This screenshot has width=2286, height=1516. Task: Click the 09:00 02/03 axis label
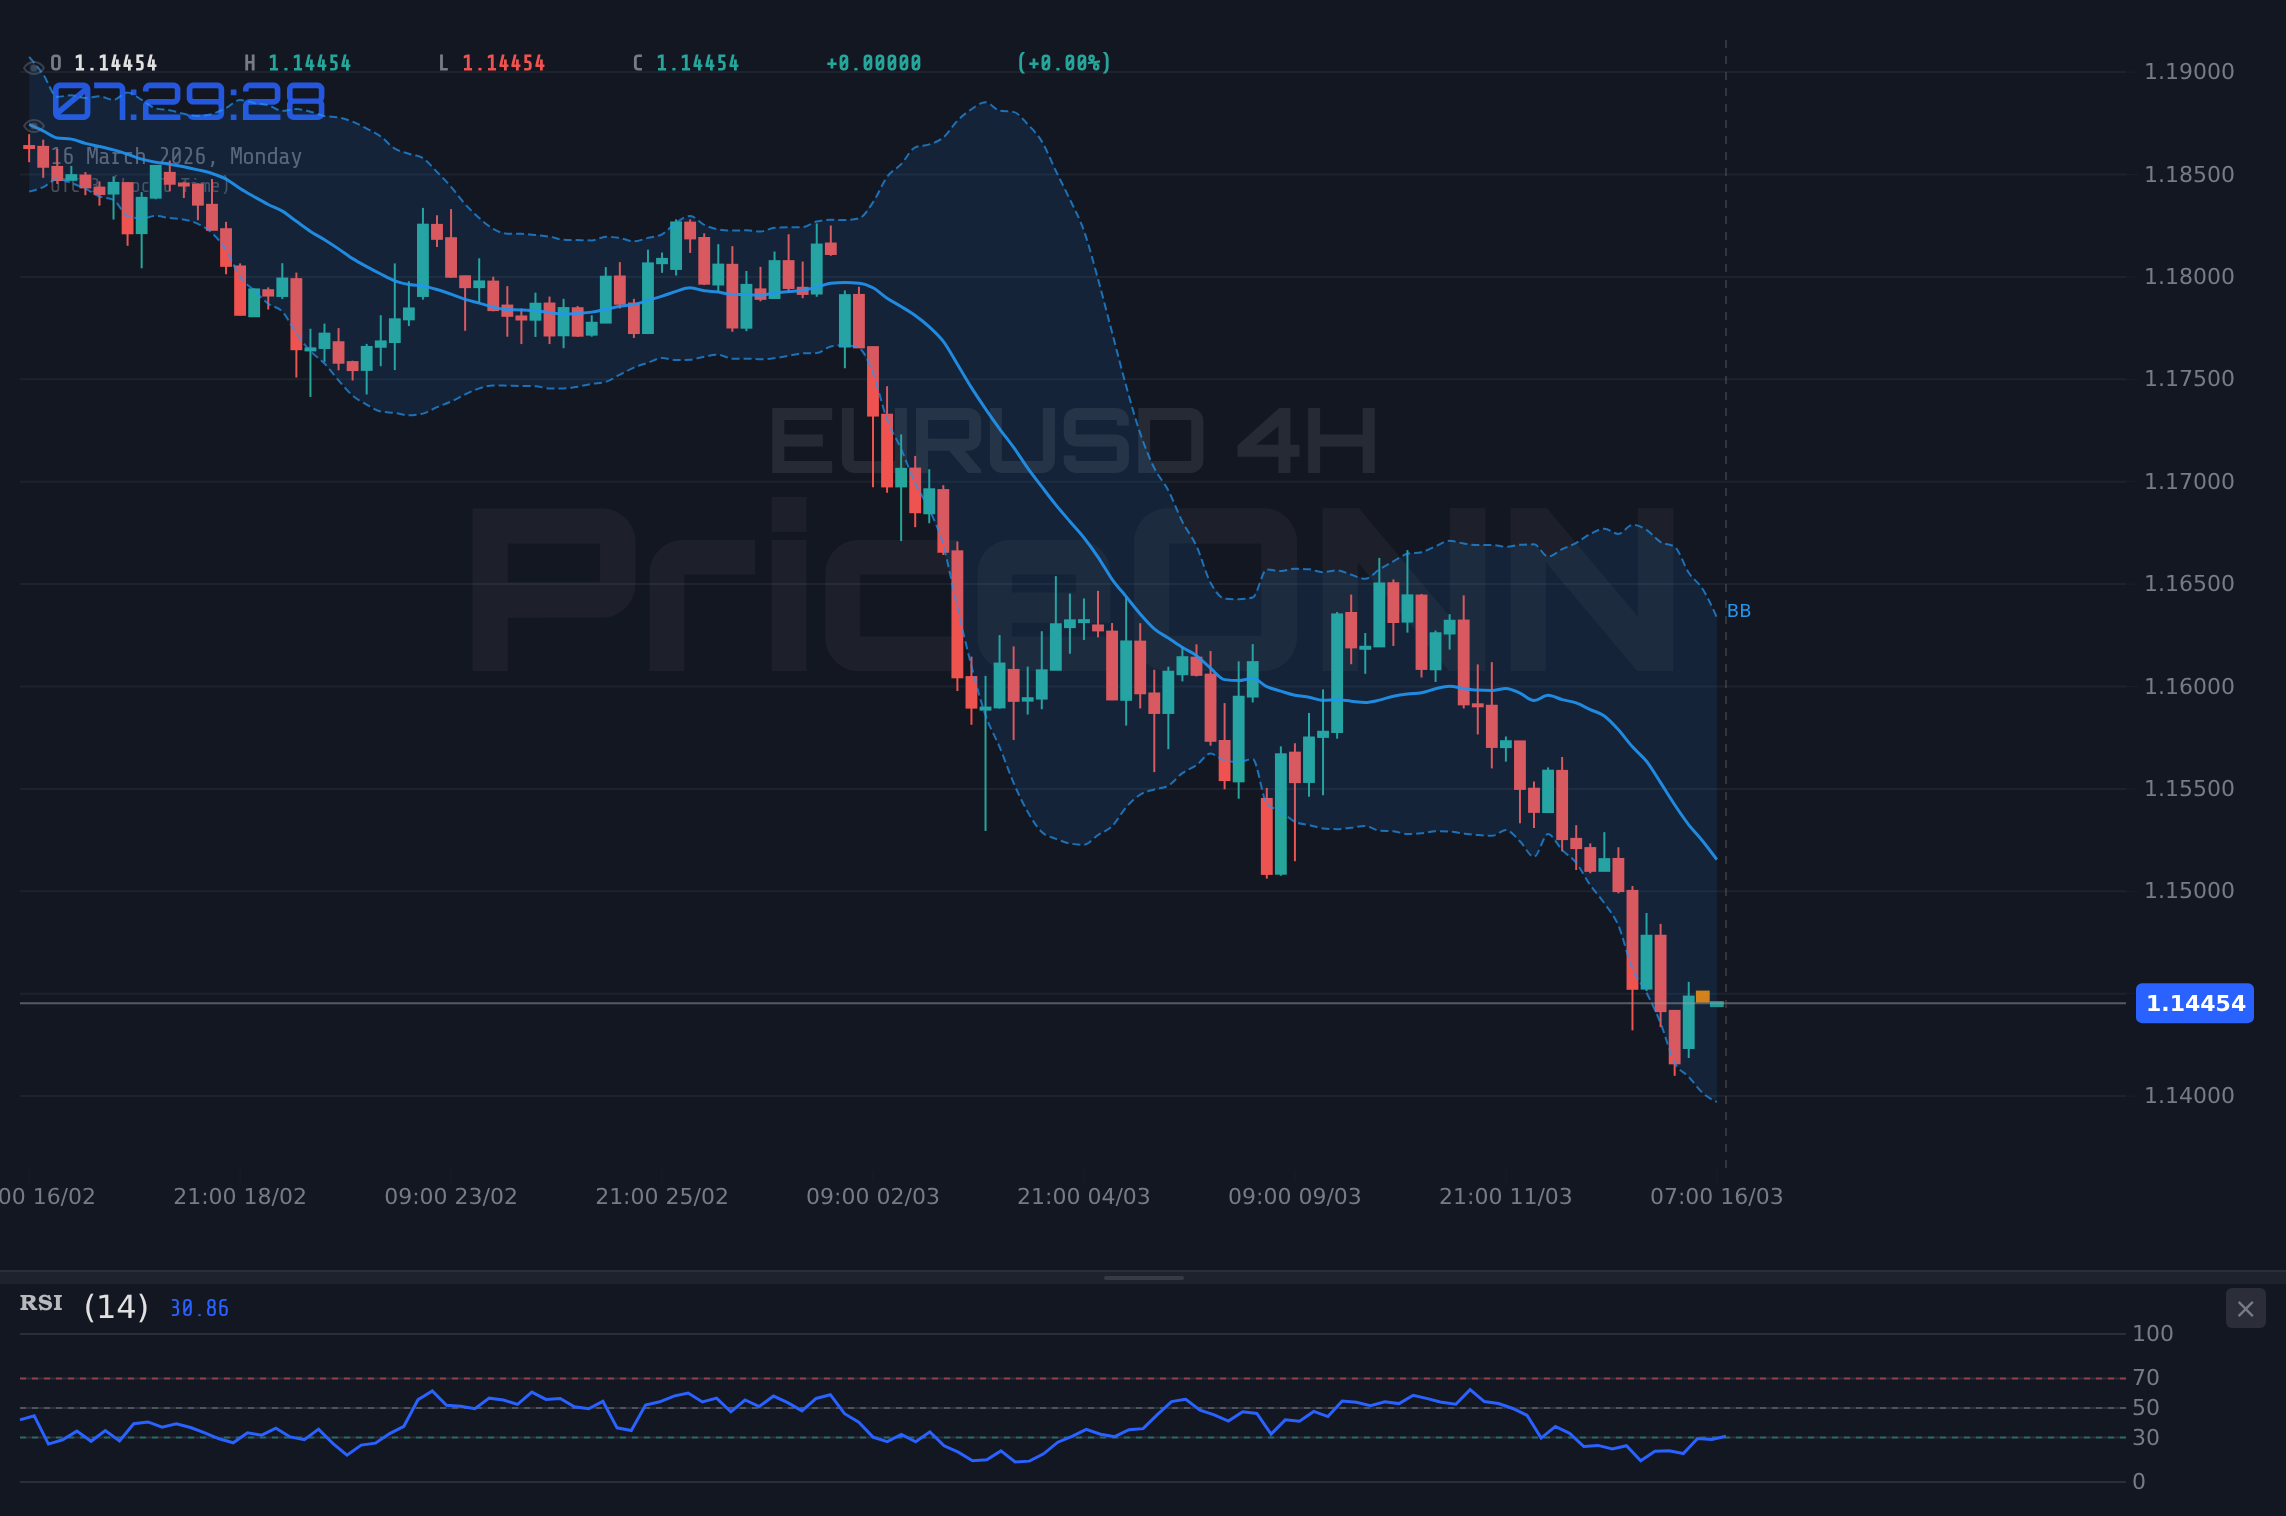(874, 1195)
